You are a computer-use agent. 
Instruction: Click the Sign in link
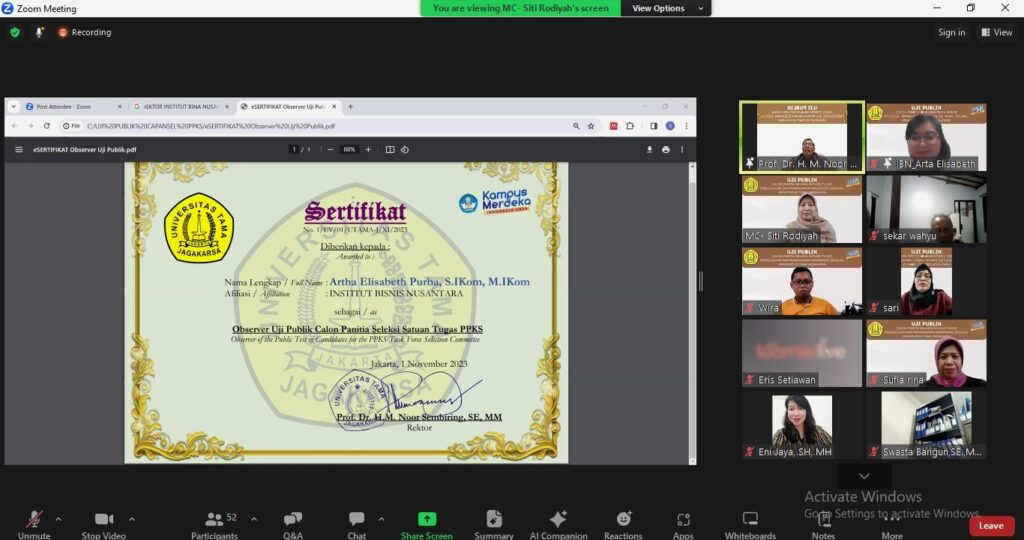[x=952, y=32]
